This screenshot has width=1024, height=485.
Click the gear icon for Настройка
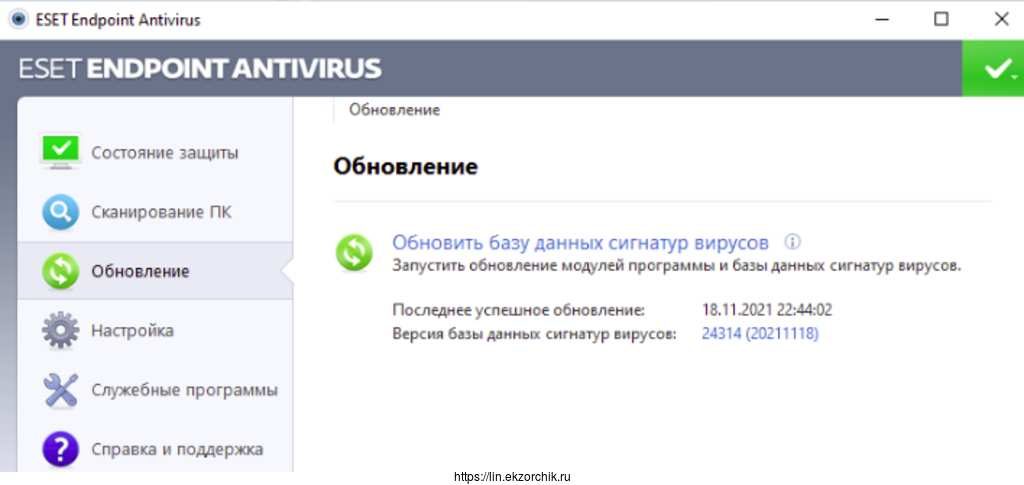tap(60, 330)
